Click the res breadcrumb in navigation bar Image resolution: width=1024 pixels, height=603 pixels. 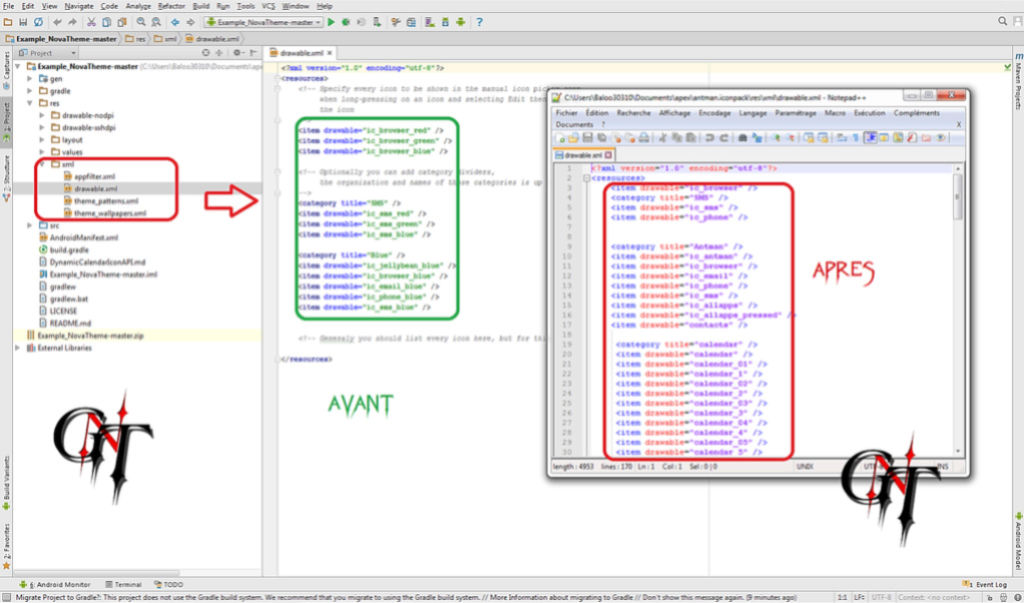click(136, 39)
